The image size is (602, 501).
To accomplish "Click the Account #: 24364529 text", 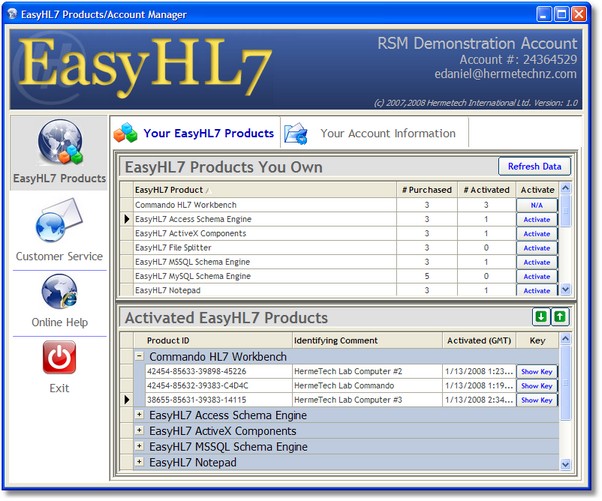I will click(x=518, y=60).
